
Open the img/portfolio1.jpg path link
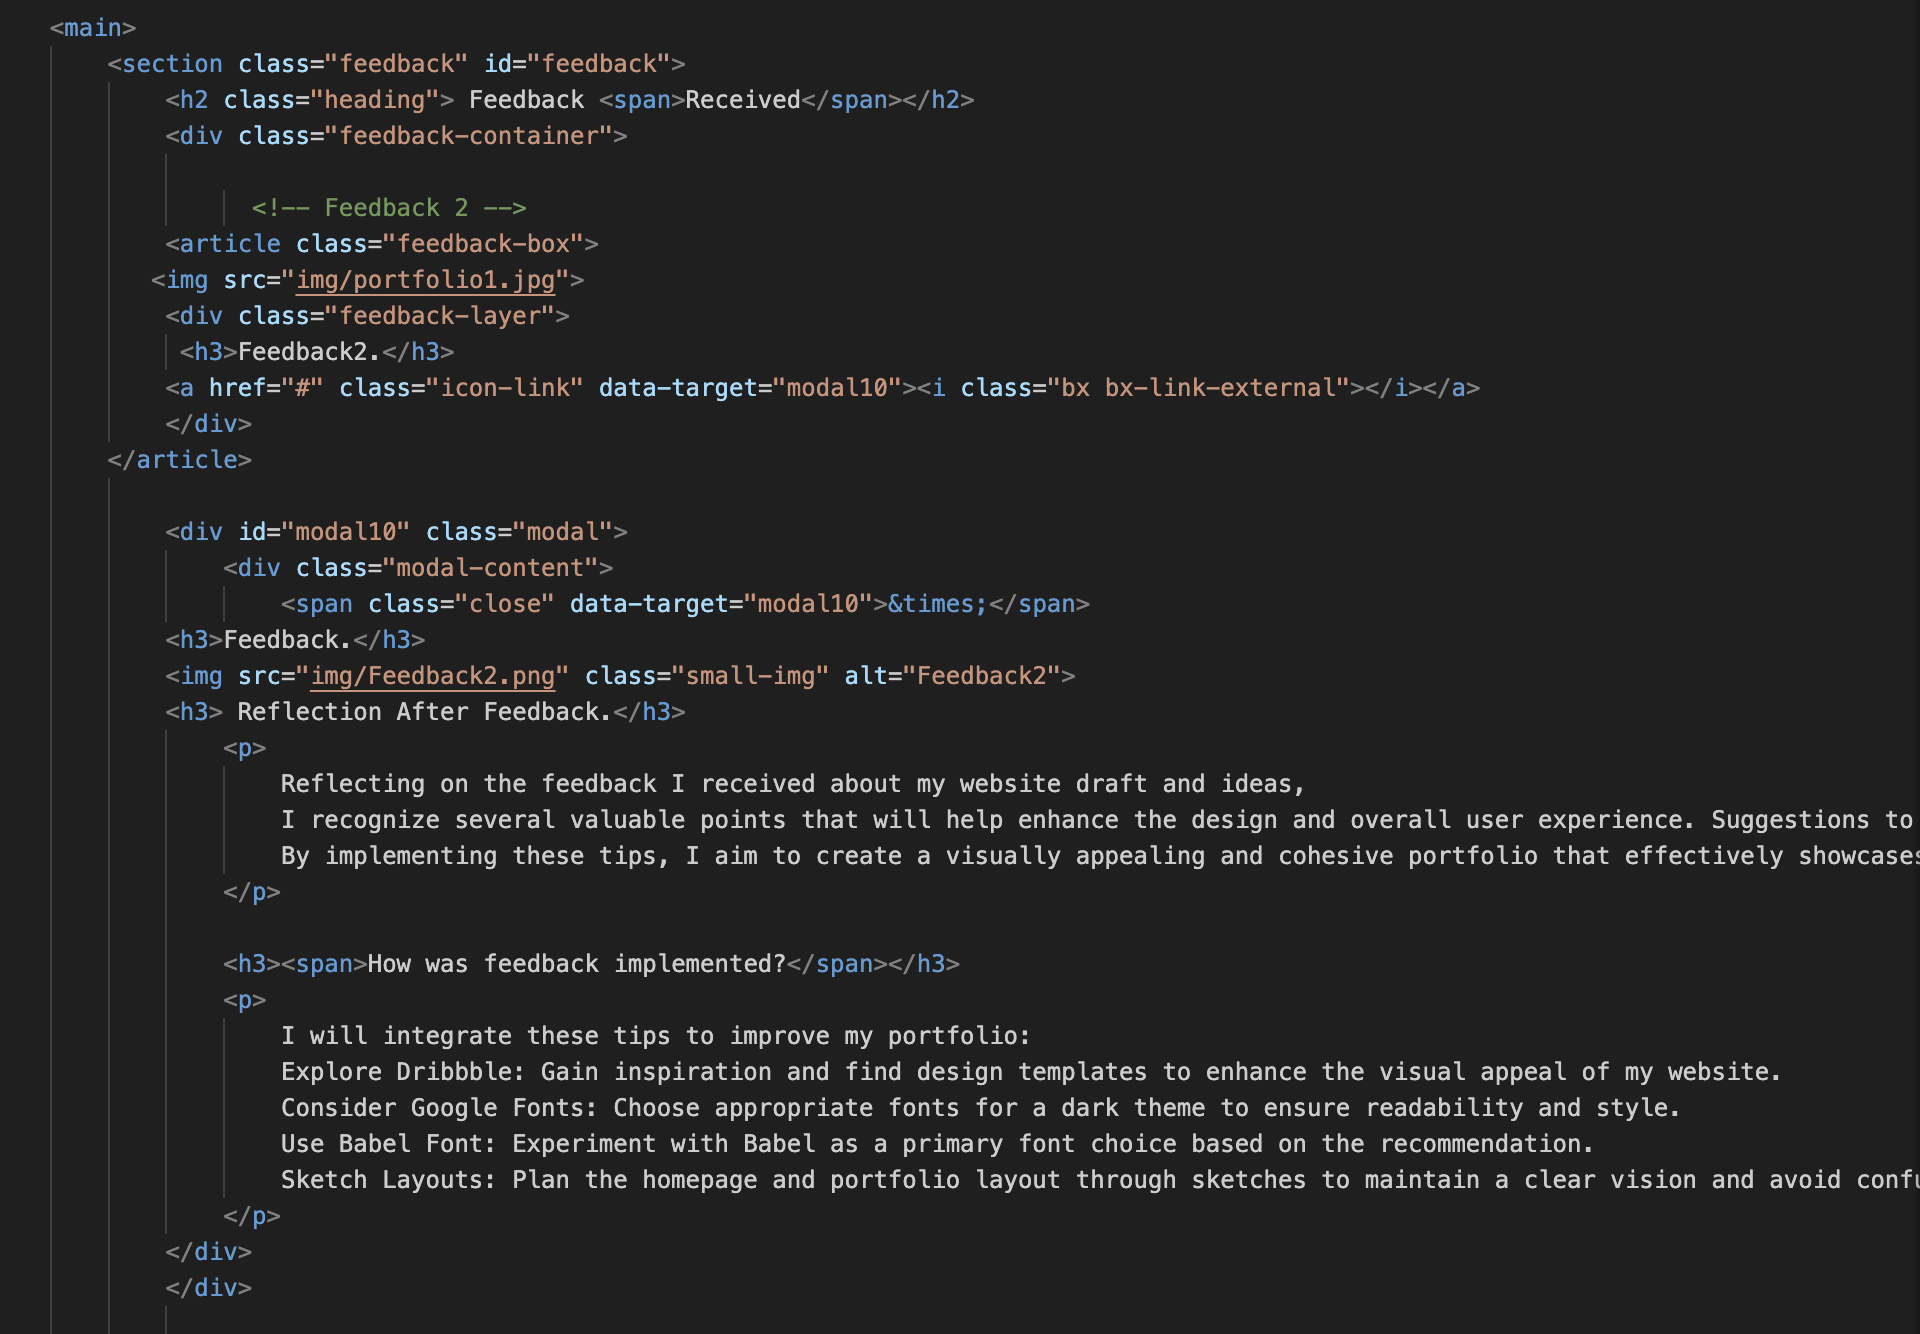click(x=425, y=280)
